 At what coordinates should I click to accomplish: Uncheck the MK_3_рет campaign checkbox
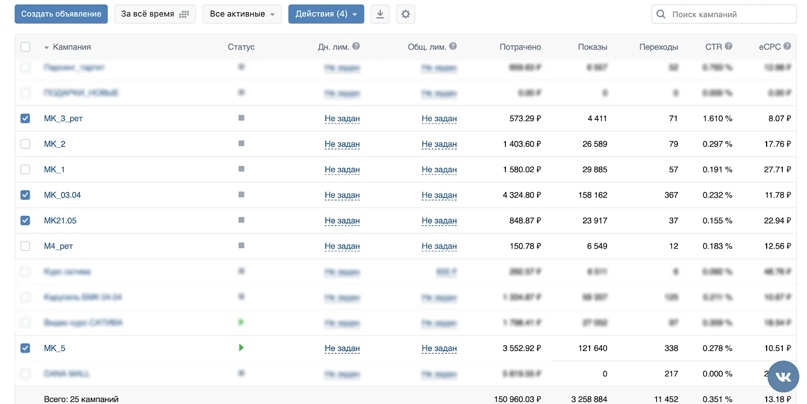click(25, 118)
